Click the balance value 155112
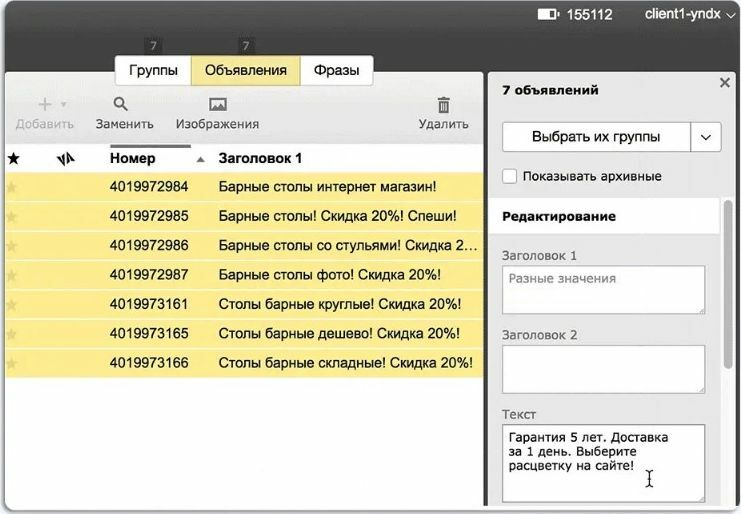 click(x=589, y=15)
